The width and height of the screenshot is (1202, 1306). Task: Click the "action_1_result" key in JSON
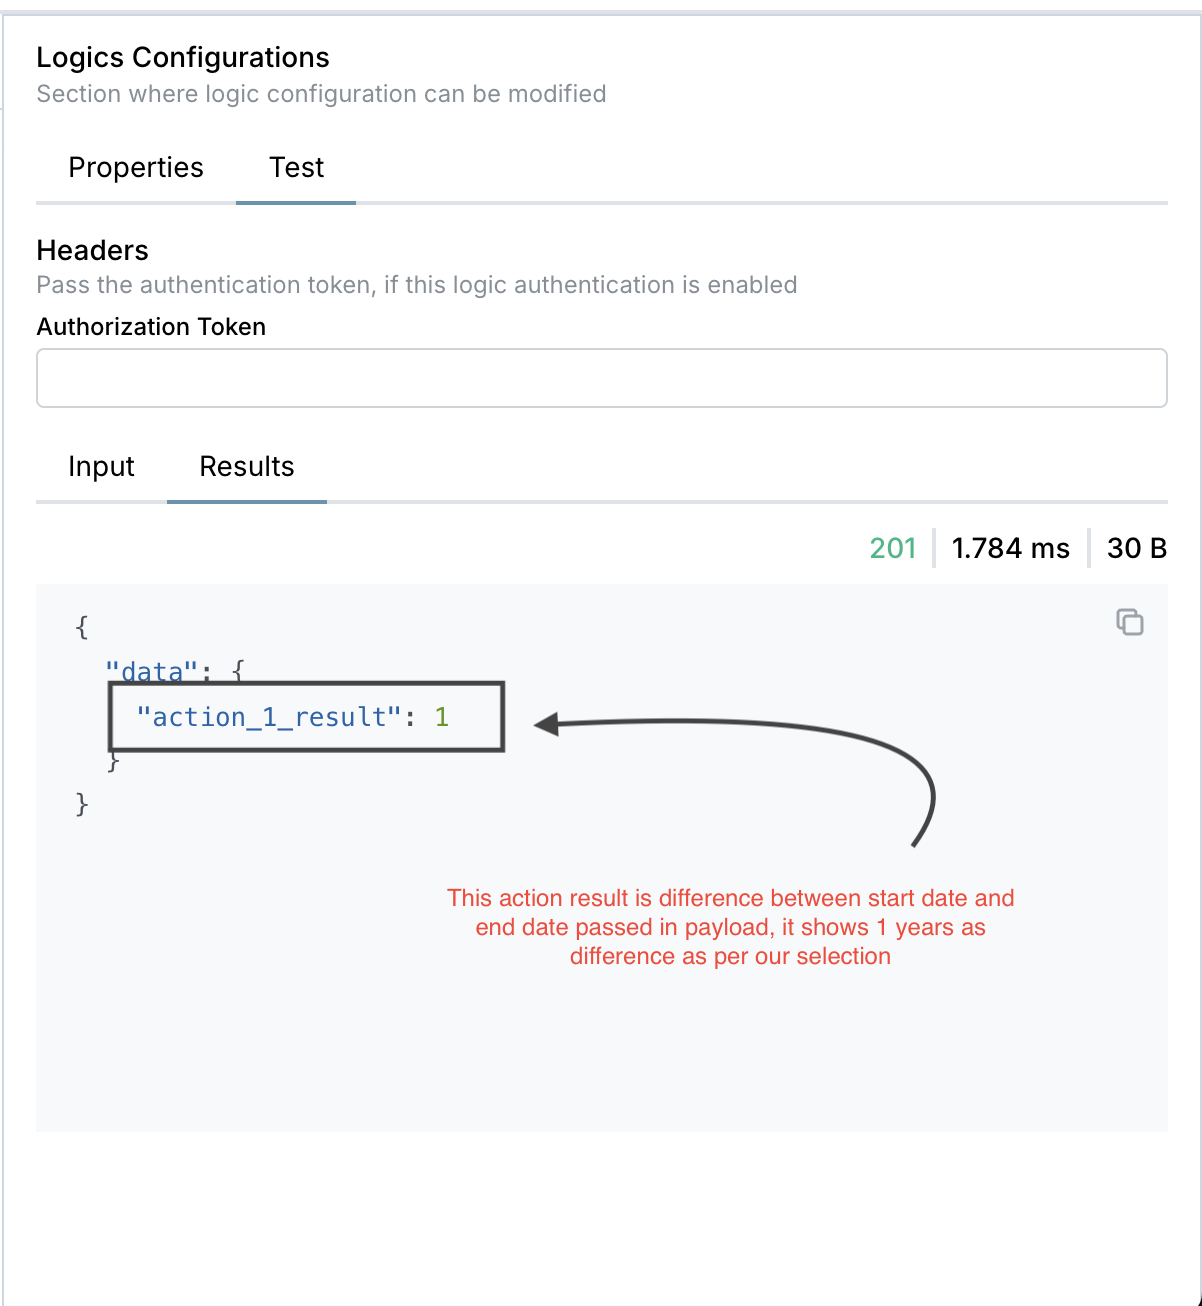[x=269, y=717]
